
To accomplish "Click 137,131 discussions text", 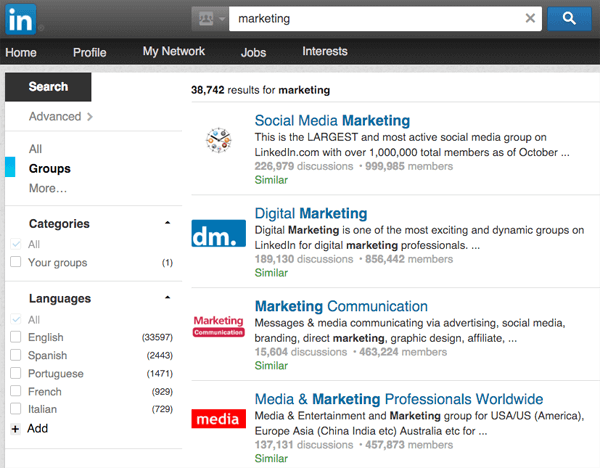I will click(304, 445).
